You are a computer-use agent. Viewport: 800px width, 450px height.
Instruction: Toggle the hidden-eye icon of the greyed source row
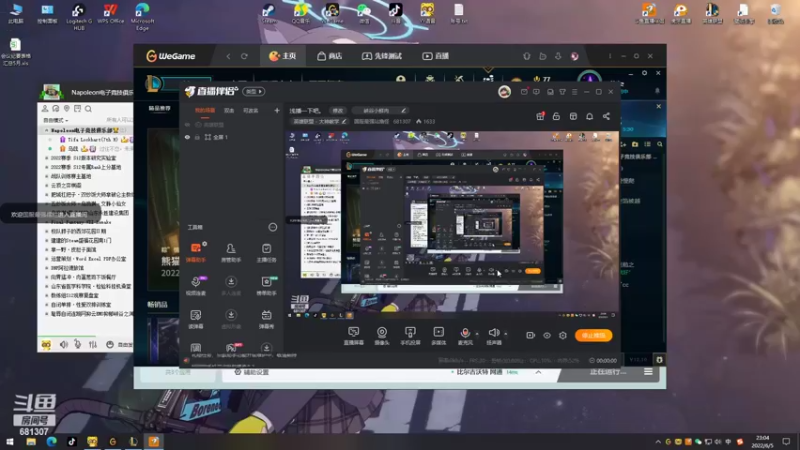pos(187,124)
